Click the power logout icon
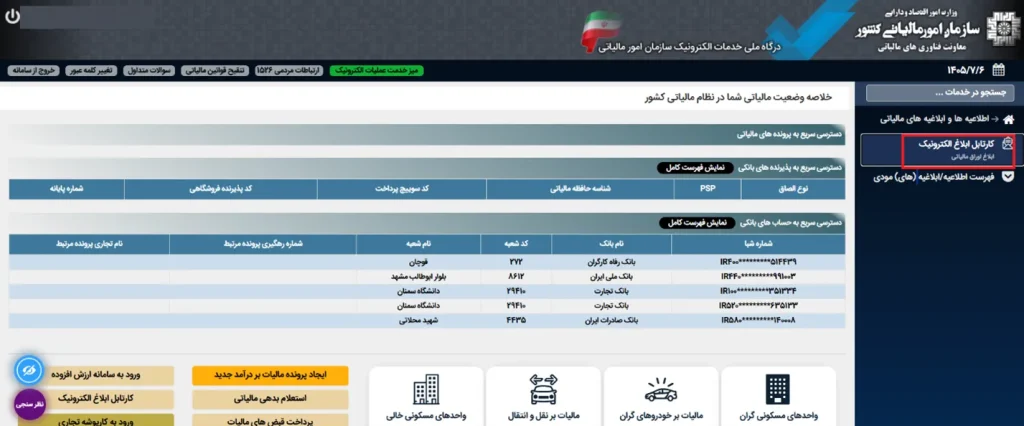Image resolution: width=1024 pixels, height=426 pixels. pyautogui.click(x=12, y=16)
